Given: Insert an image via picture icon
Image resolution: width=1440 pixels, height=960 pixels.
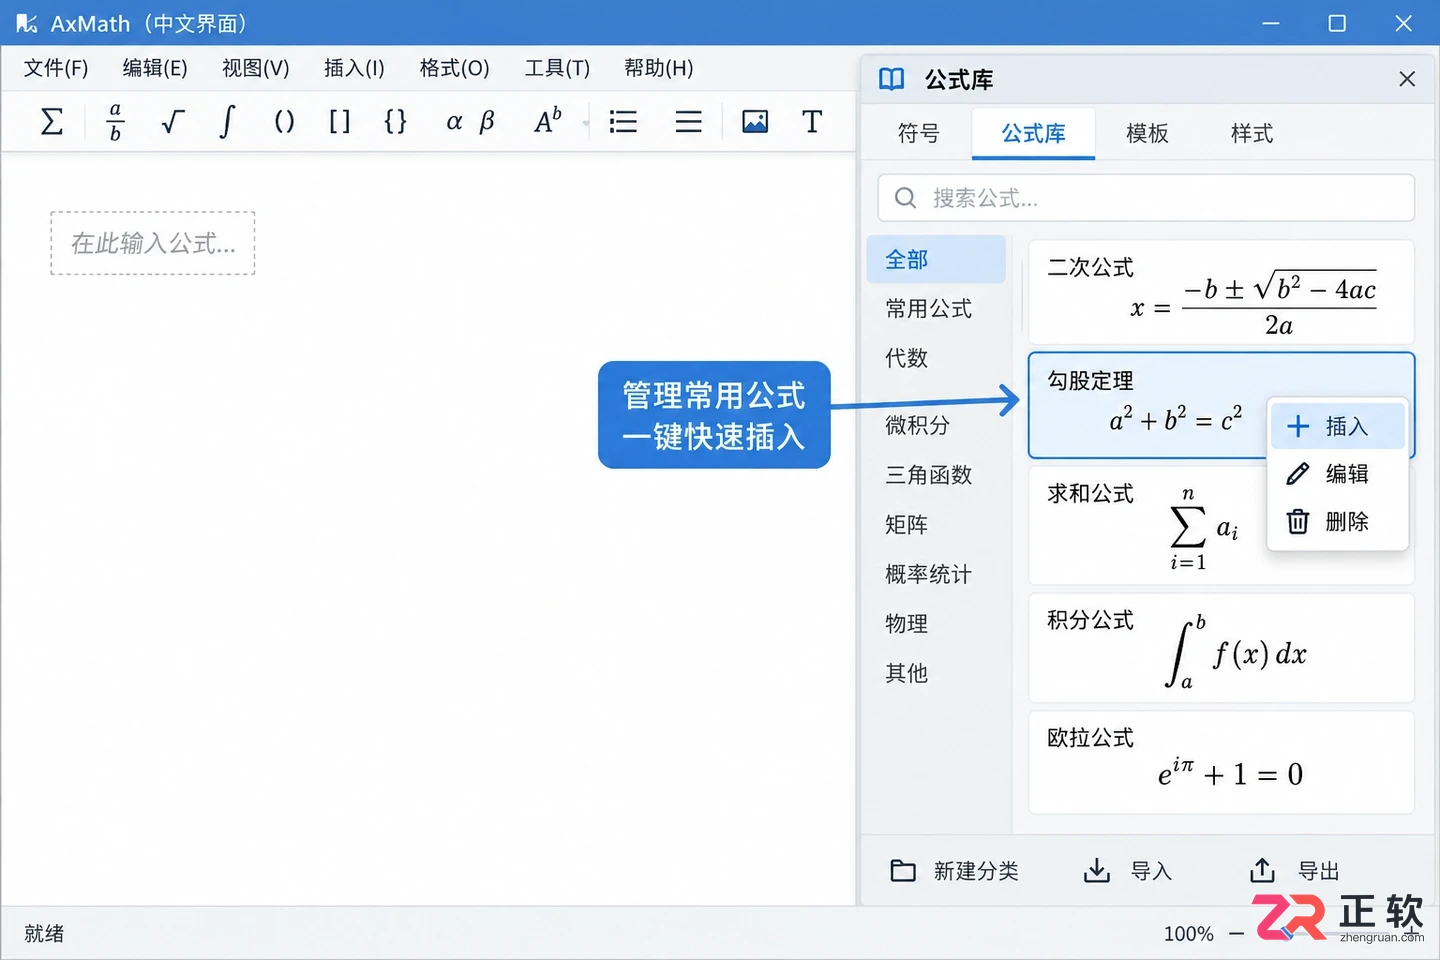Looking at the screenshot, I should (x=755, y=122).
